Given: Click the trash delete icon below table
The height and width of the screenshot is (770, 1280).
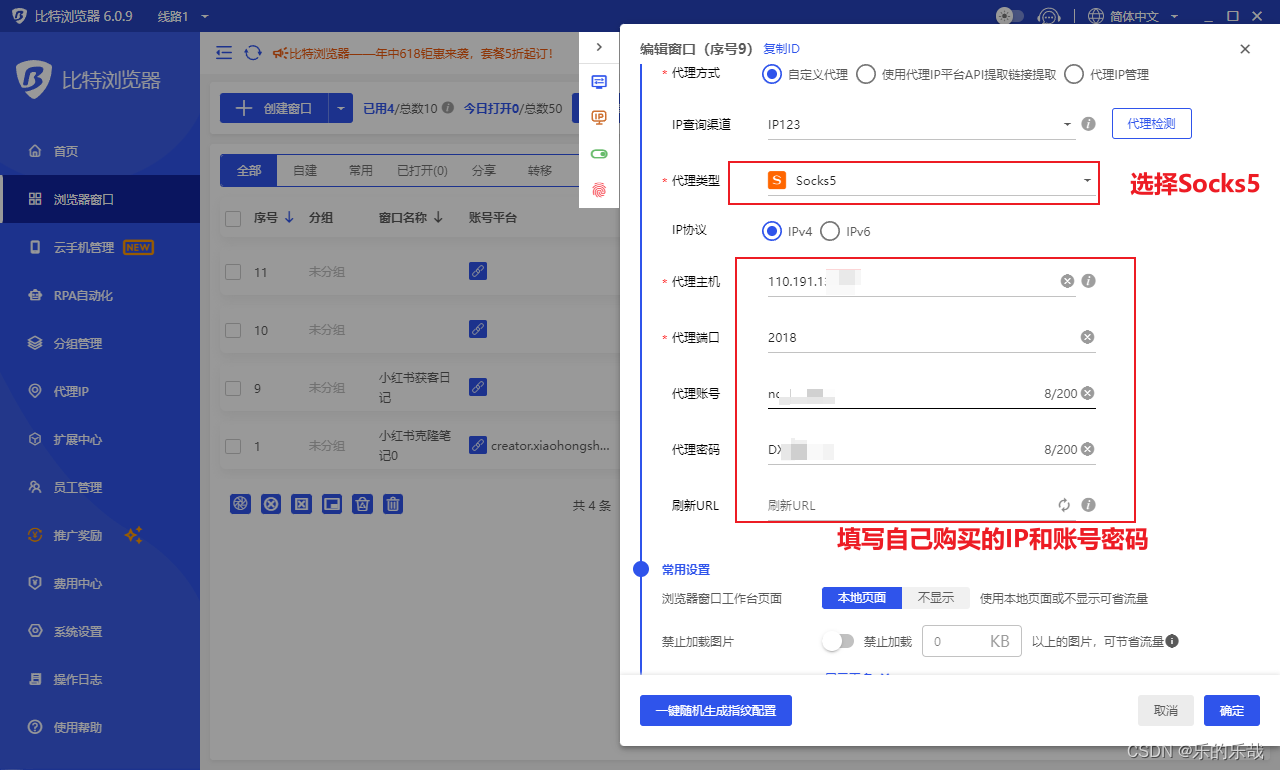Looking at the screenshot, I should click(394, 504).
